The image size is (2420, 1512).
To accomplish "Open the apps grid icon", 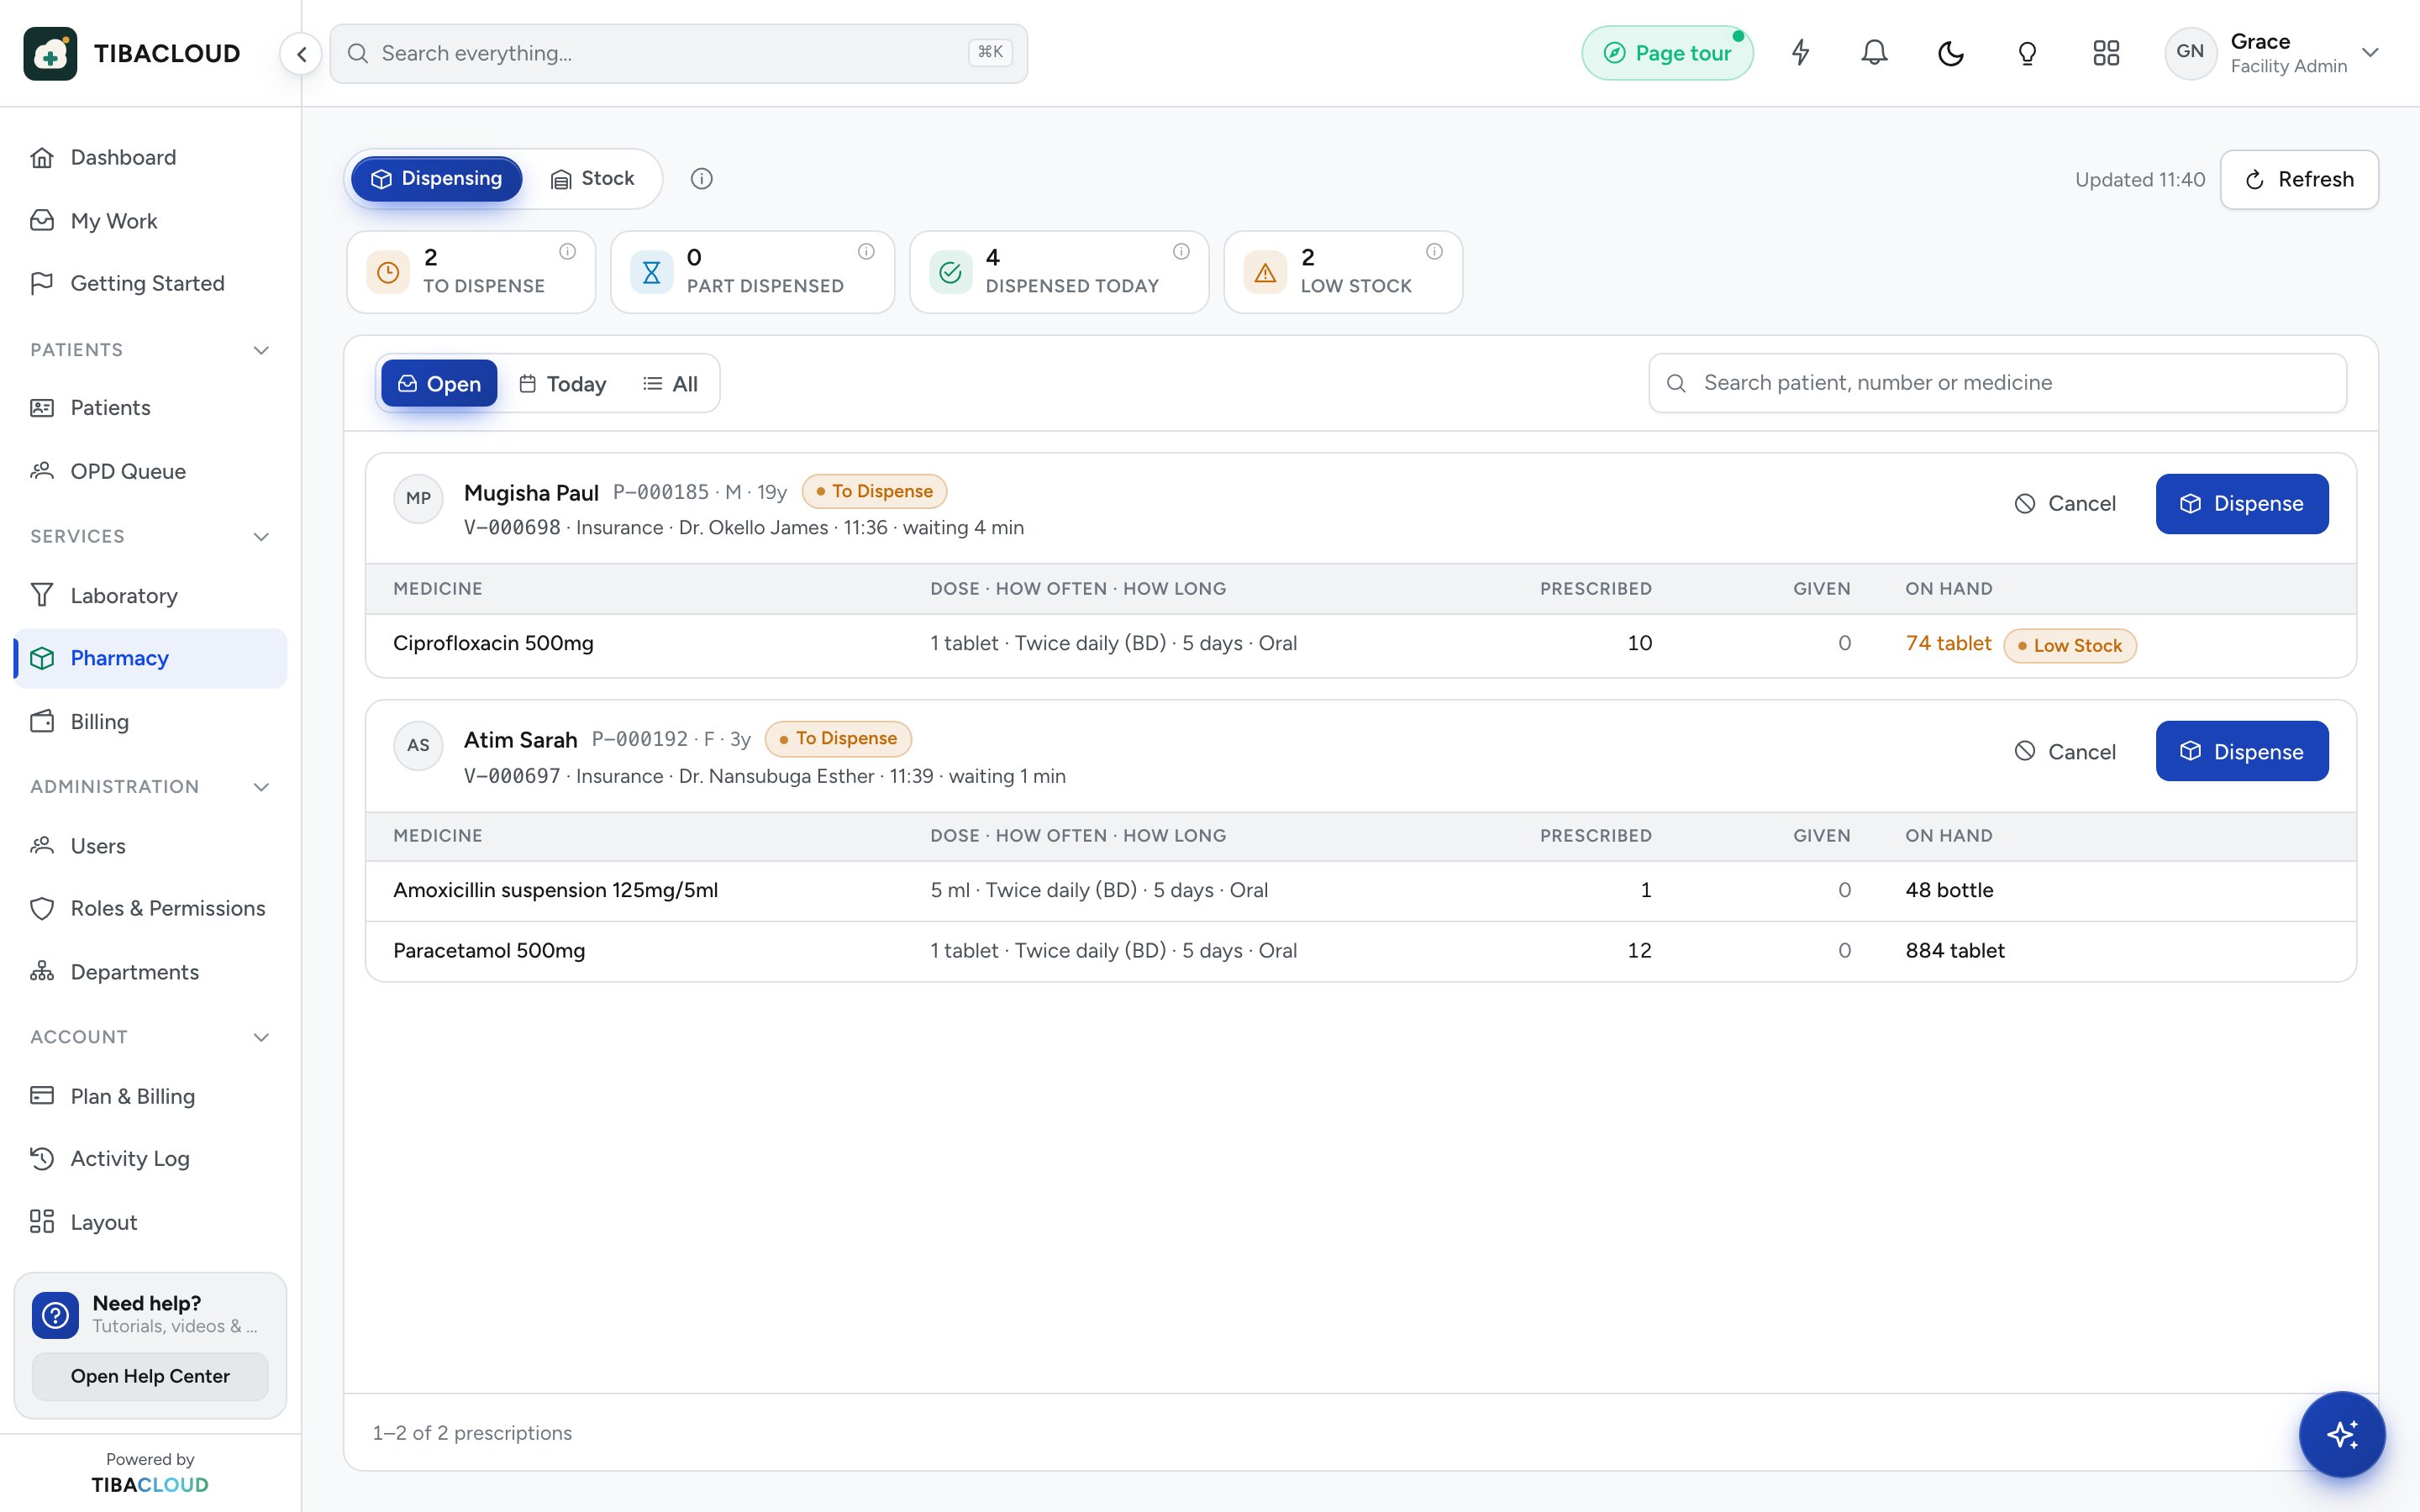I will 2106,53.
